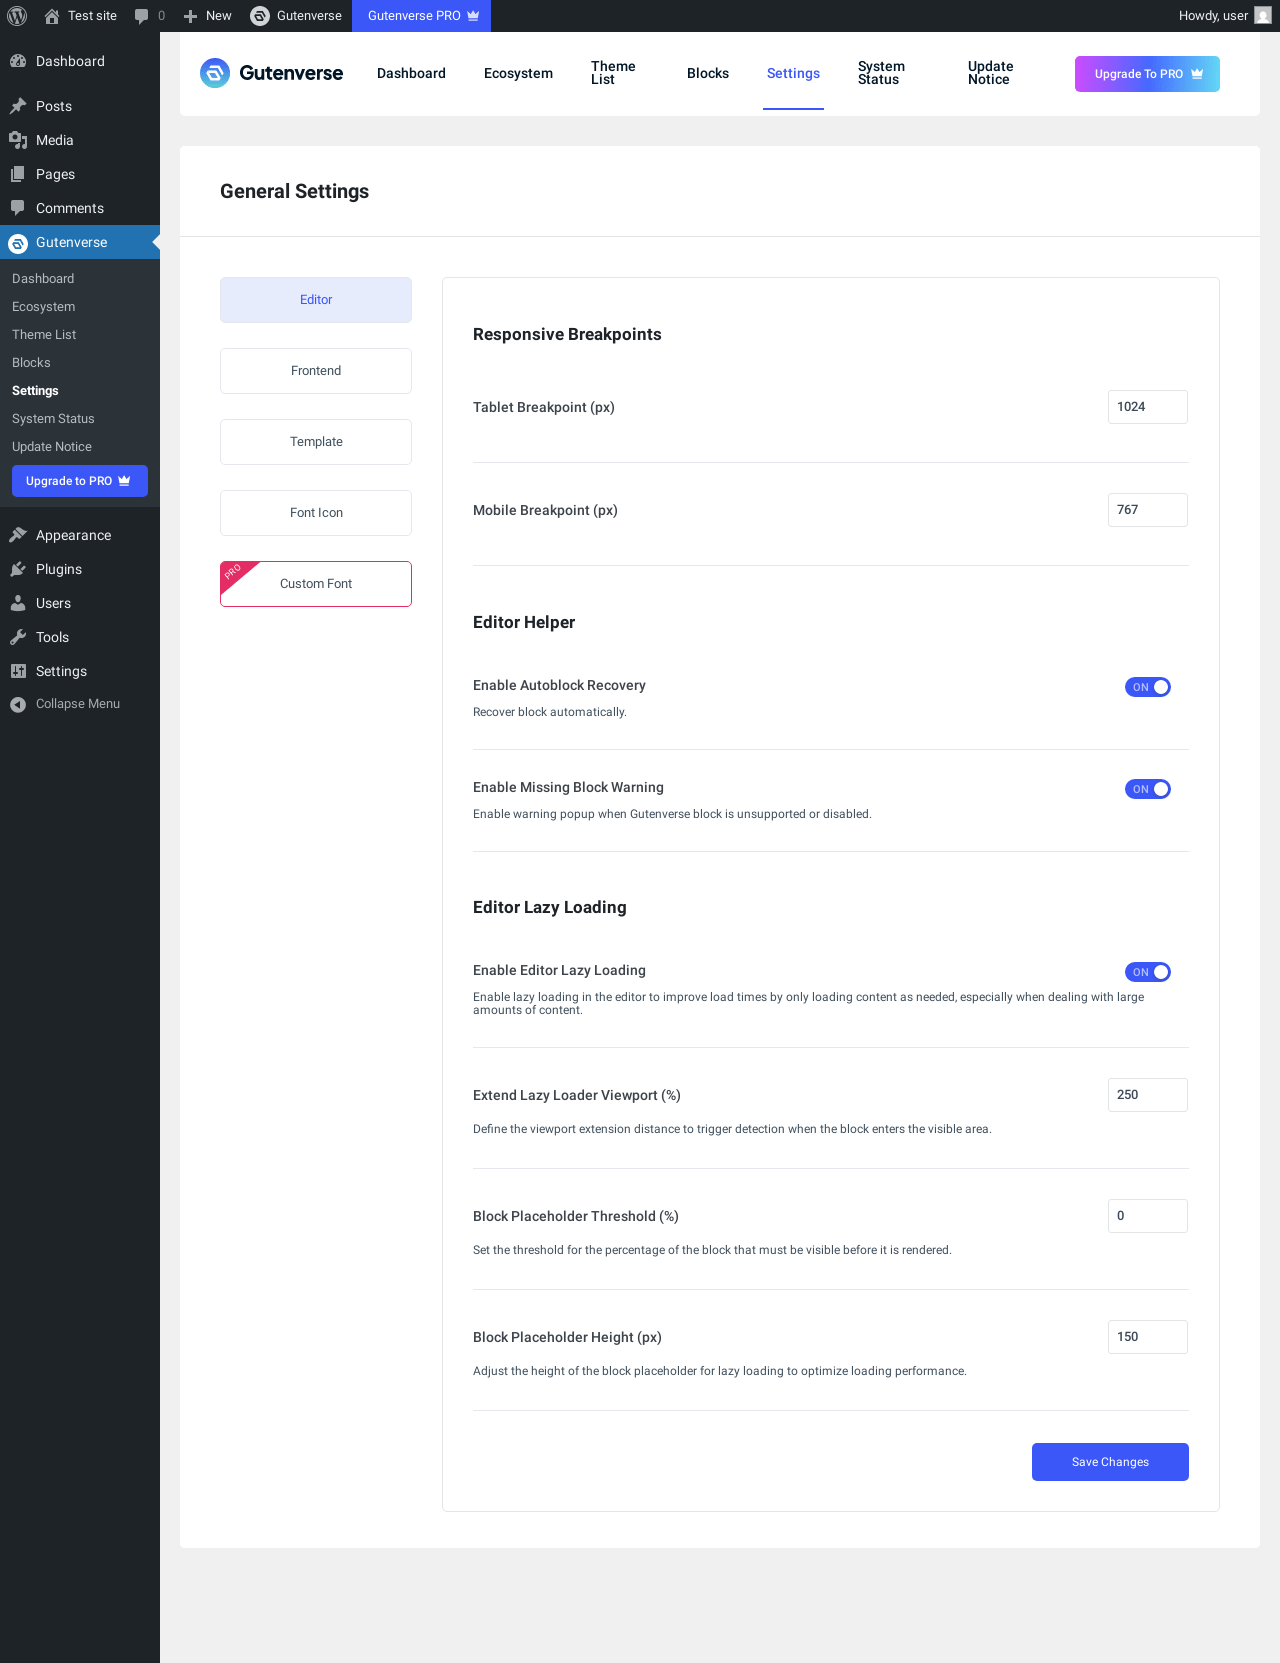Click the PRO ribbon on Custom Font

pyautogui.click(x=236, y=576)
